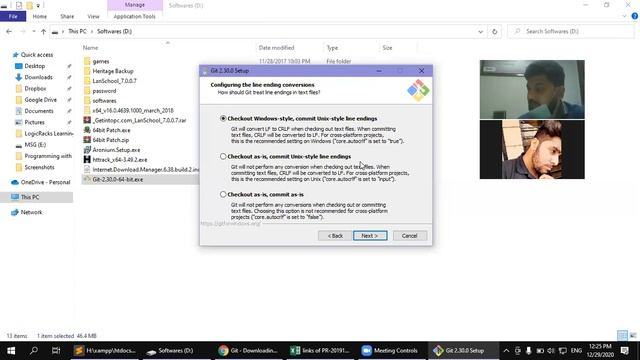Select the password folder

(104, 91)
